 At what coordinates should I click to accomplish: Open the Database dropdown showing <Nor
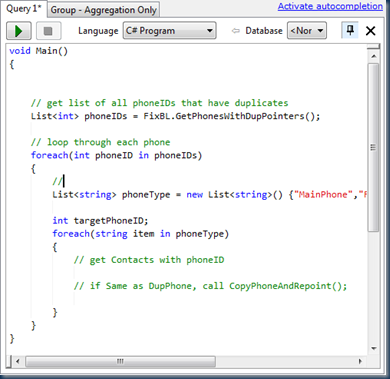[x=307, y=31]
